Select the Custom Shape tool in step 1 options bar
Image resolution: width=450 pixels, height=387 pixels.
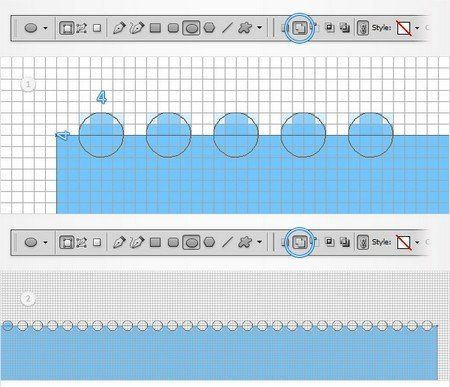click(245, 28)
